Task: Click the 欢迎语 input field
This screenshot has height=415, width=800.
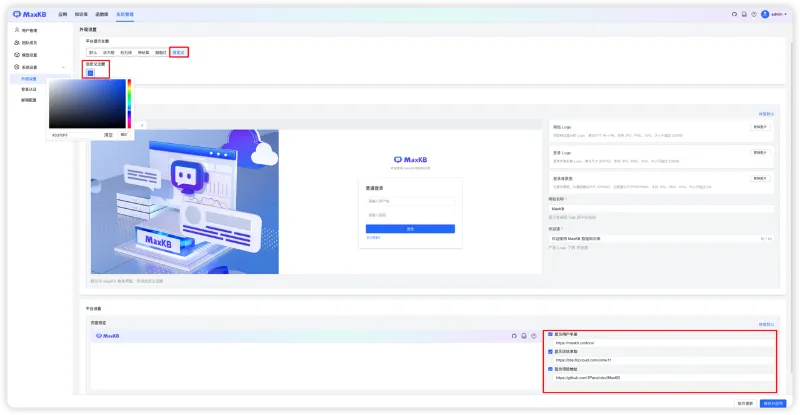Action: [661, 238]
